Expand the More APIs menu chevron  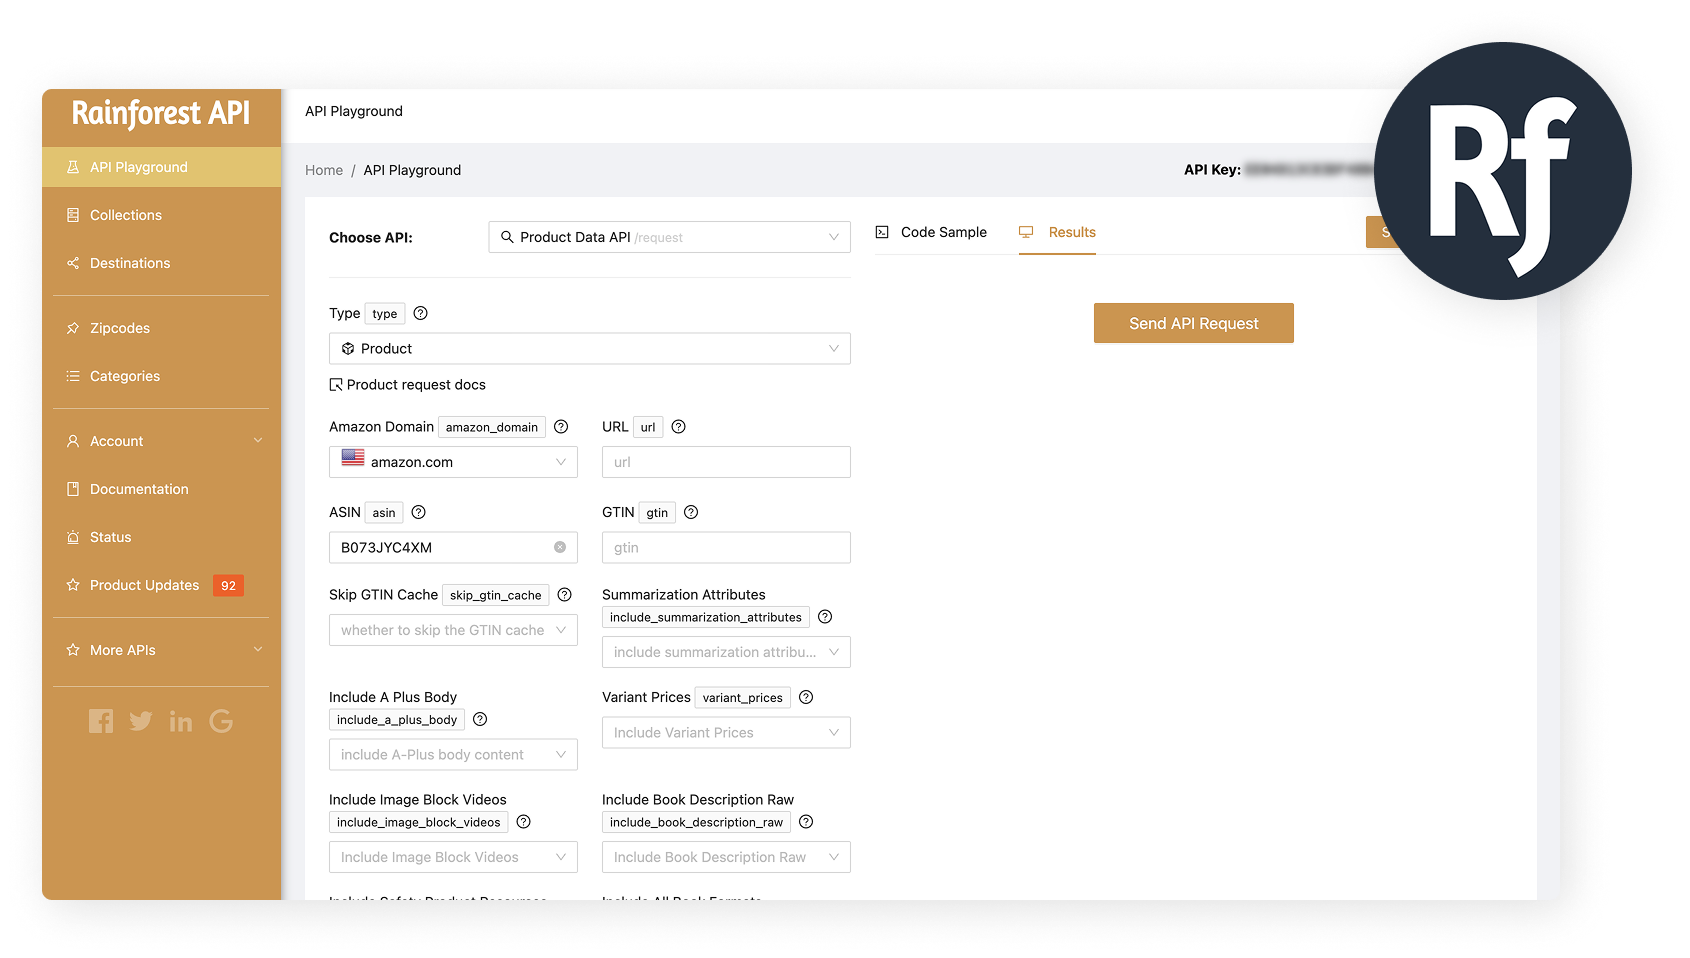coord(258,650)
